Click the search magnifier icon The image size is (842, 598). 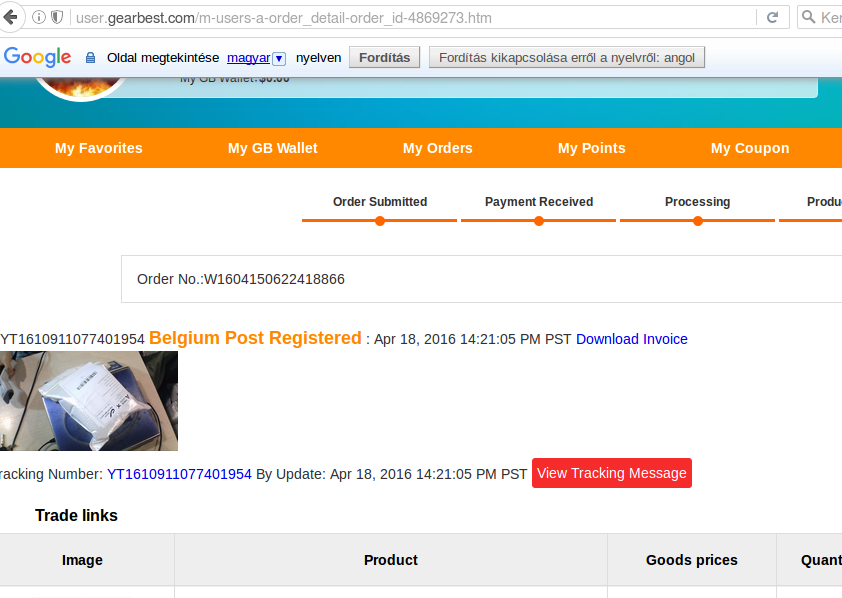pyautogui.click(x=808, y=17)
